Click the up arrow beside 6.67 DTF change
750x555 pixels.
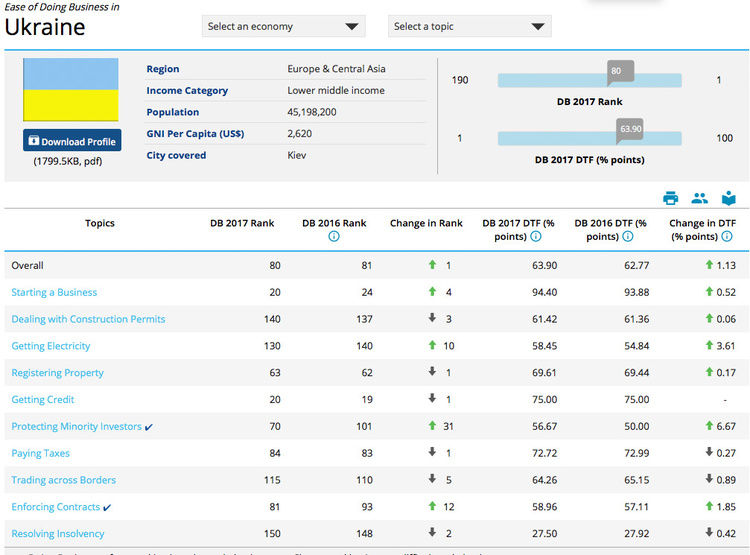(x=709, y=425)
